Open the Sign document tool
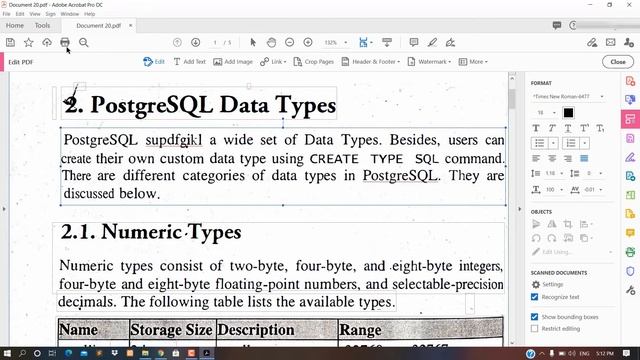The width and height of the screenshot is (640, 360). 450,42
